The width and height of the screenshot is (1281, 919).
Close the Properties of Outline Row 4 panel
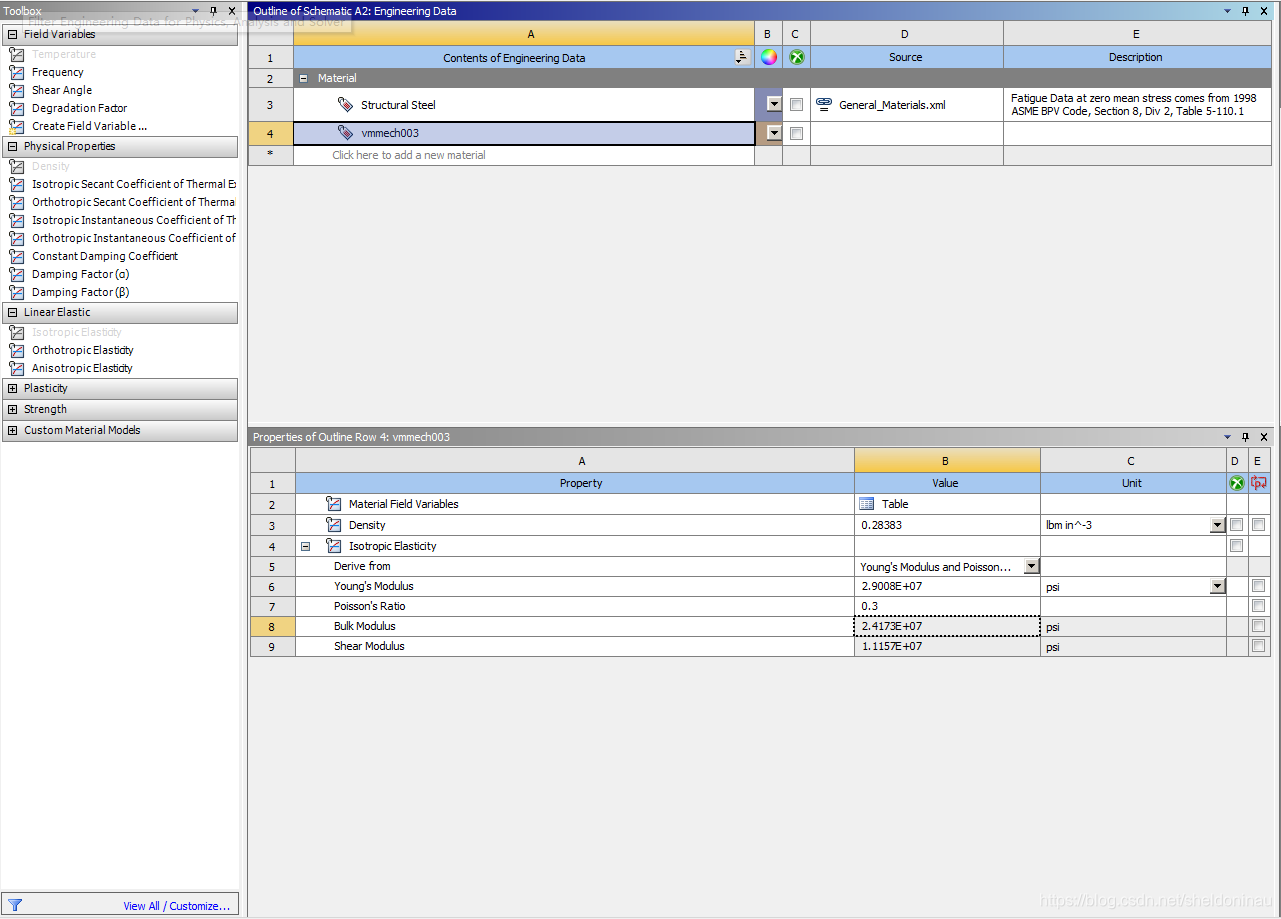(1264, 437)
